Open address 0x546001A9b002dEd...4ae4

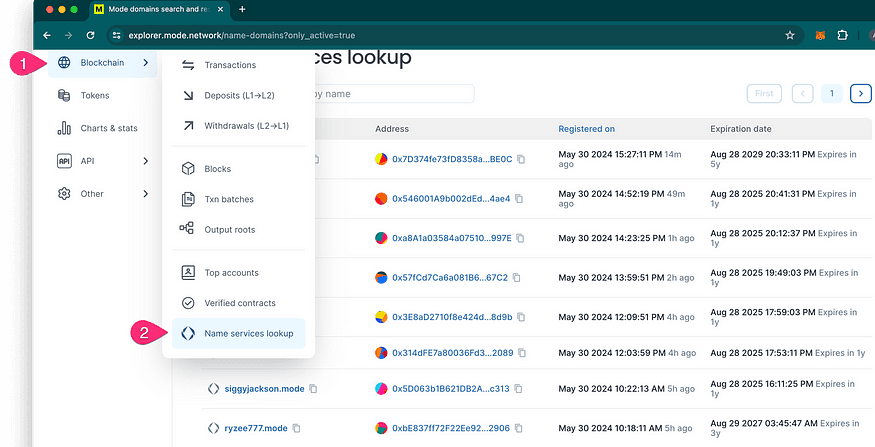[451, 199]
